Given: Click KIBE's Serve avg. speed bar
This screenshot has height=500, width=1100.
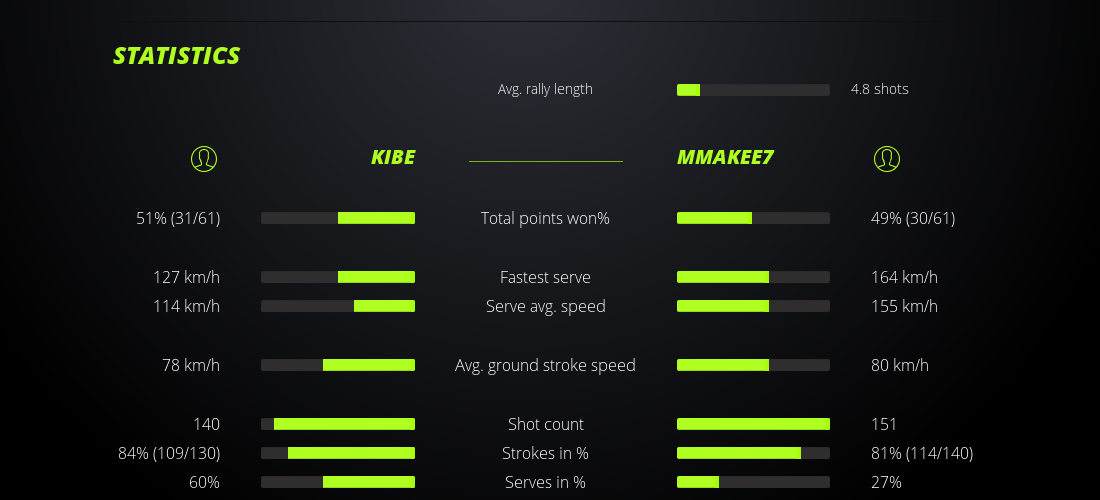Looking at the screenshot, I should point(338,306).
